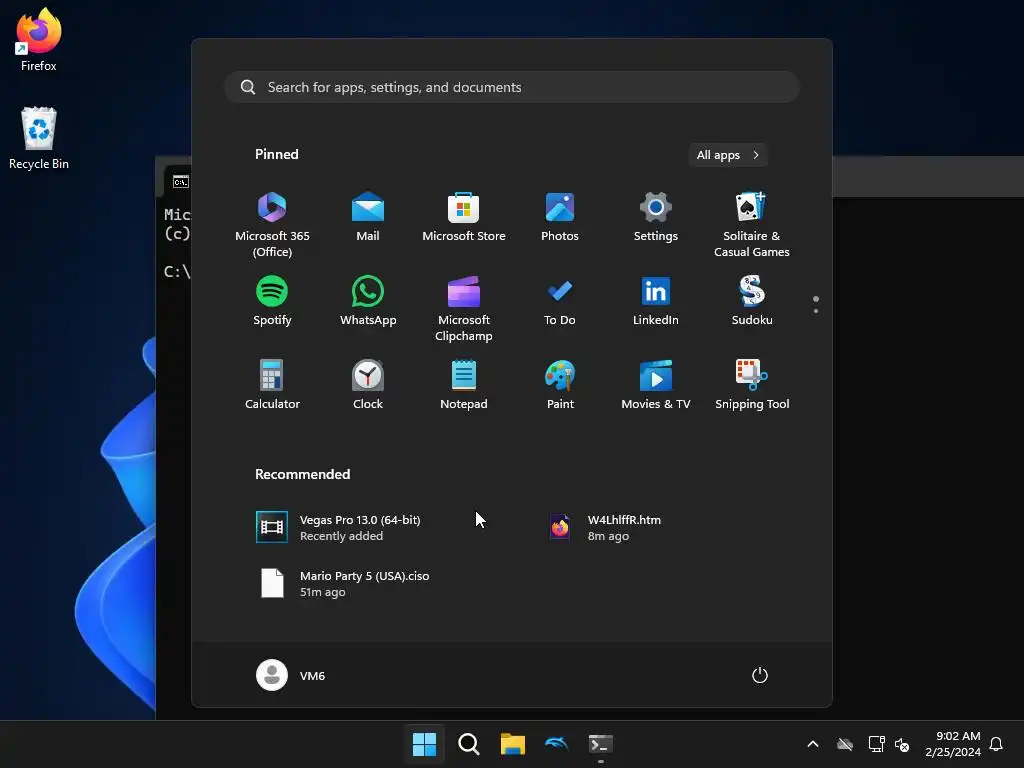This screenshot has height=768, width=1024.
Task: Open Notepad from Start menu
Action: (x=464, y=385)
